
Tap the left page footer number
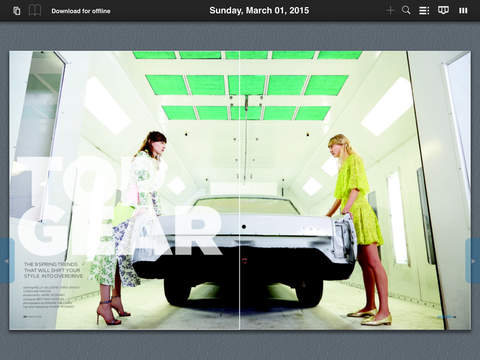tap(32, 317)
